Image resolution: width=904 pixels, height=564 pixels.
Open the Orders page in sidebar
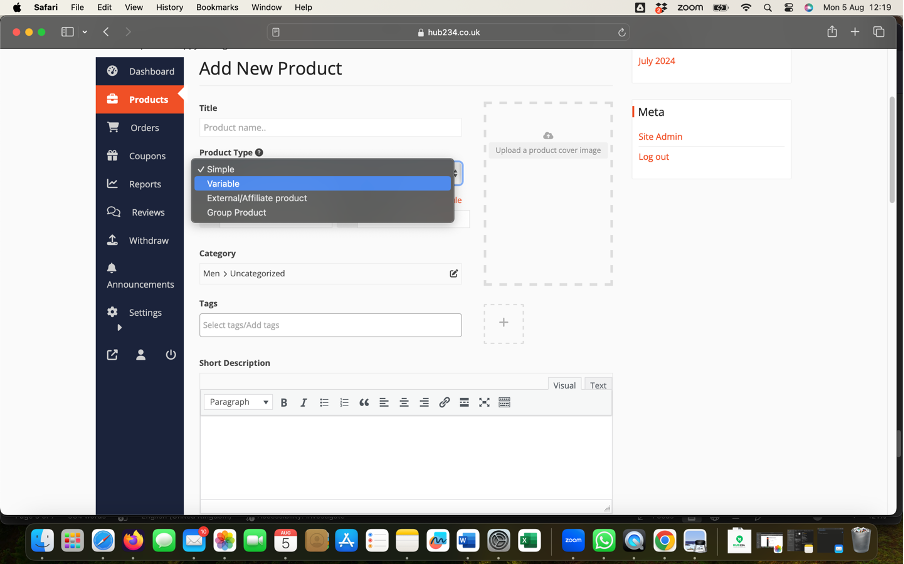click(x=144, y=128)
